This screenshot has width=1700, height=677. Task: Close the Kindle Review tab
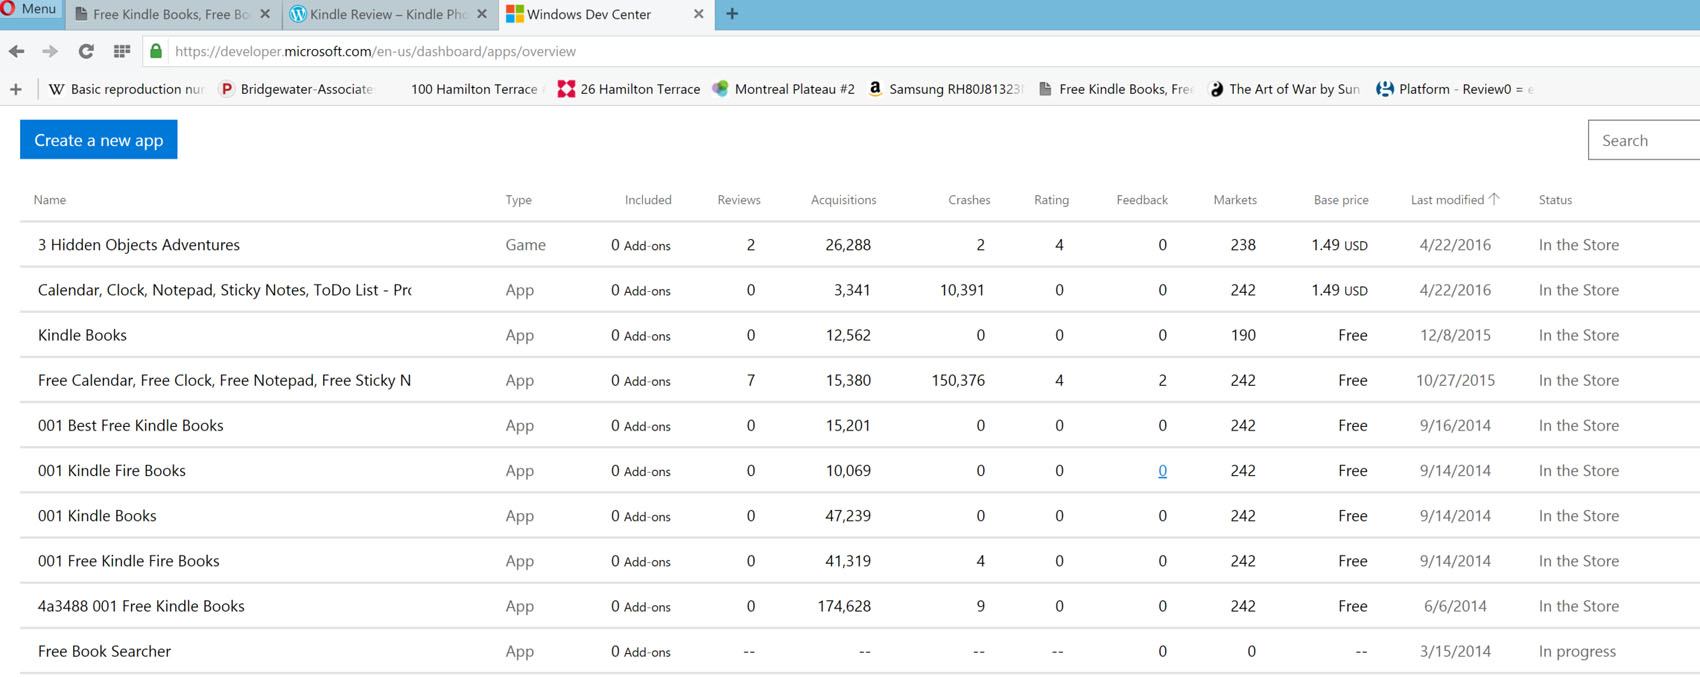[482, 14]
